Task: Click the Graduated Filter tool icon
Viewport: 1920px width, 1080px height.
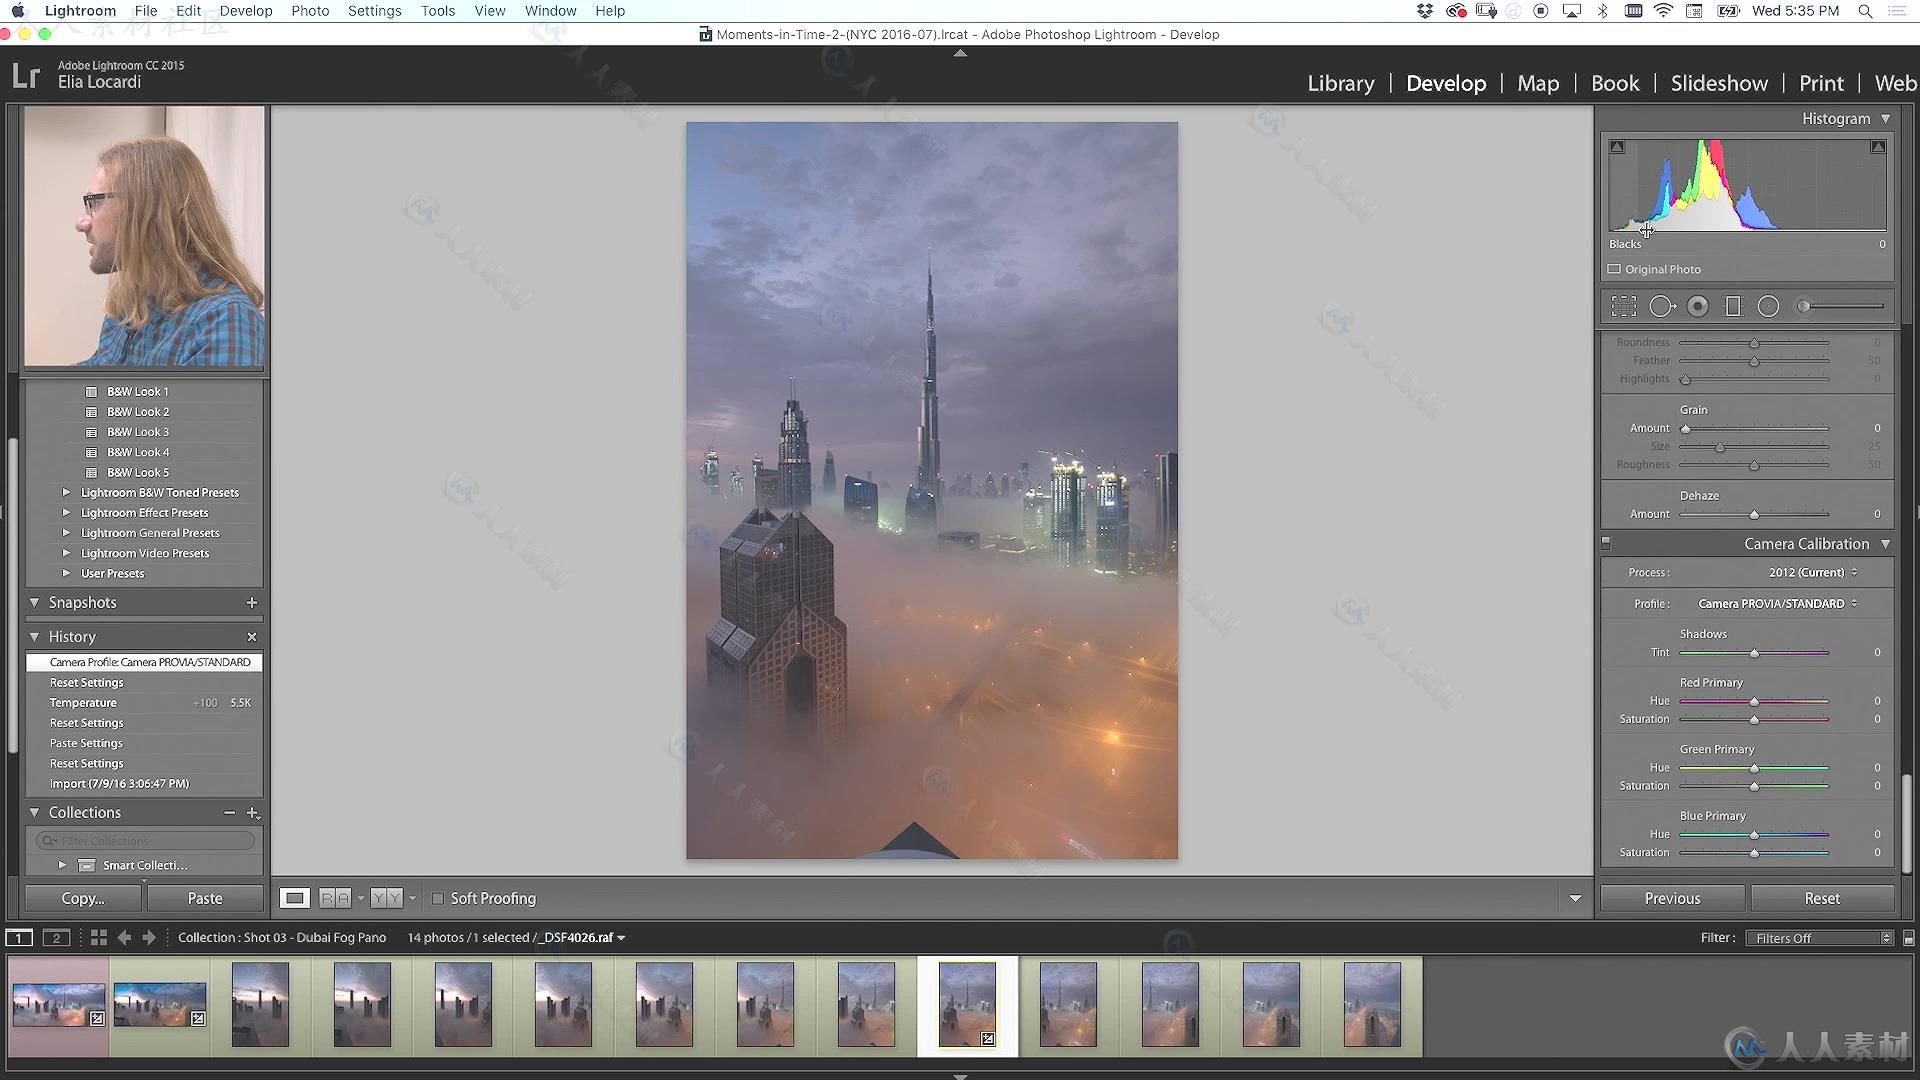Action: (1733, 306)
